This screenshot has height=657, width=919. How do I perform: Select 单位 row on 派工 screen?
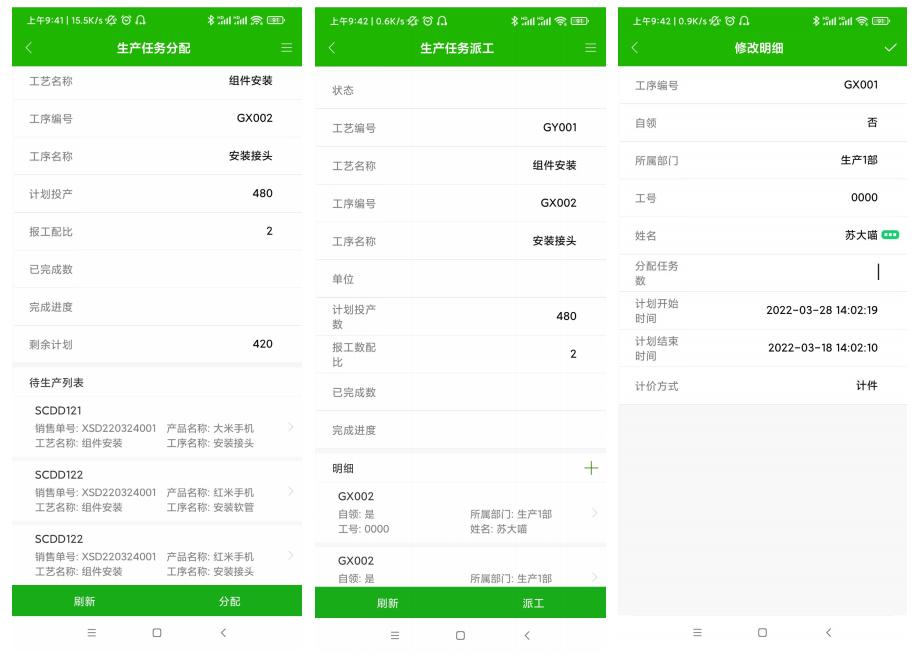[x=461, y=279]
